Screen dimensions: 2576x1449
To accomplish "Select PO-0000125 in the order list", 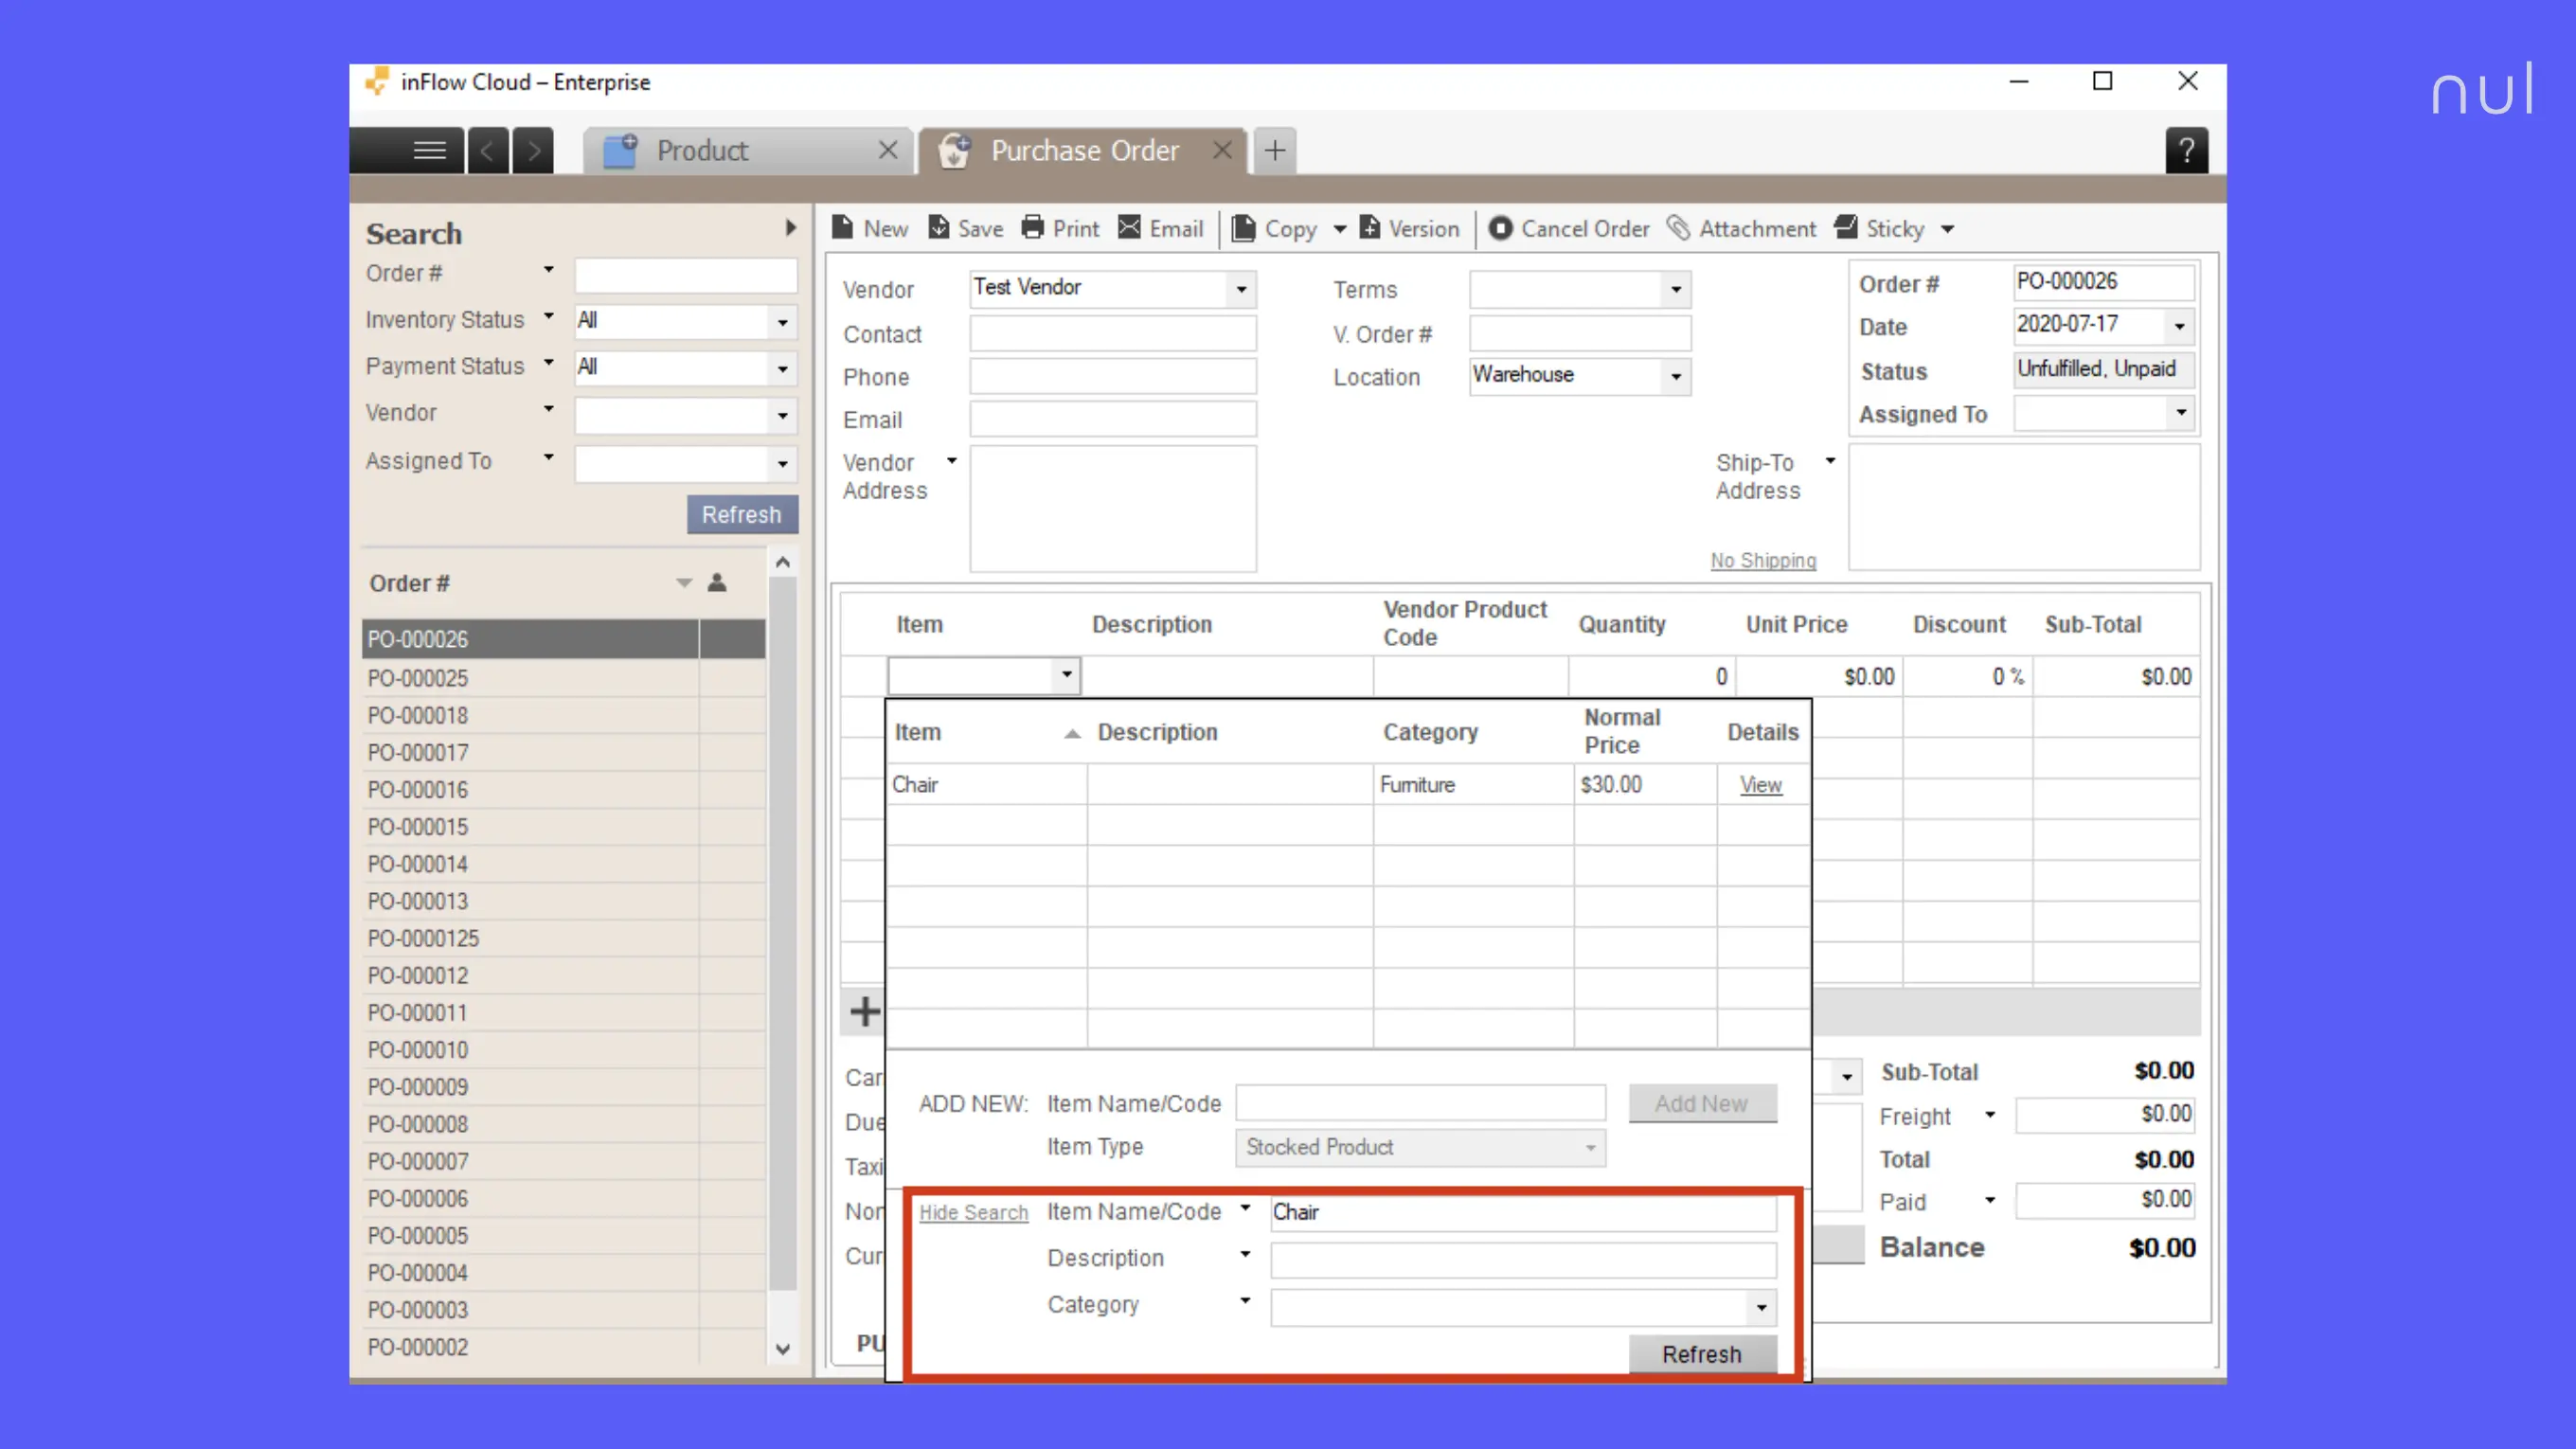I will [563, 938].
